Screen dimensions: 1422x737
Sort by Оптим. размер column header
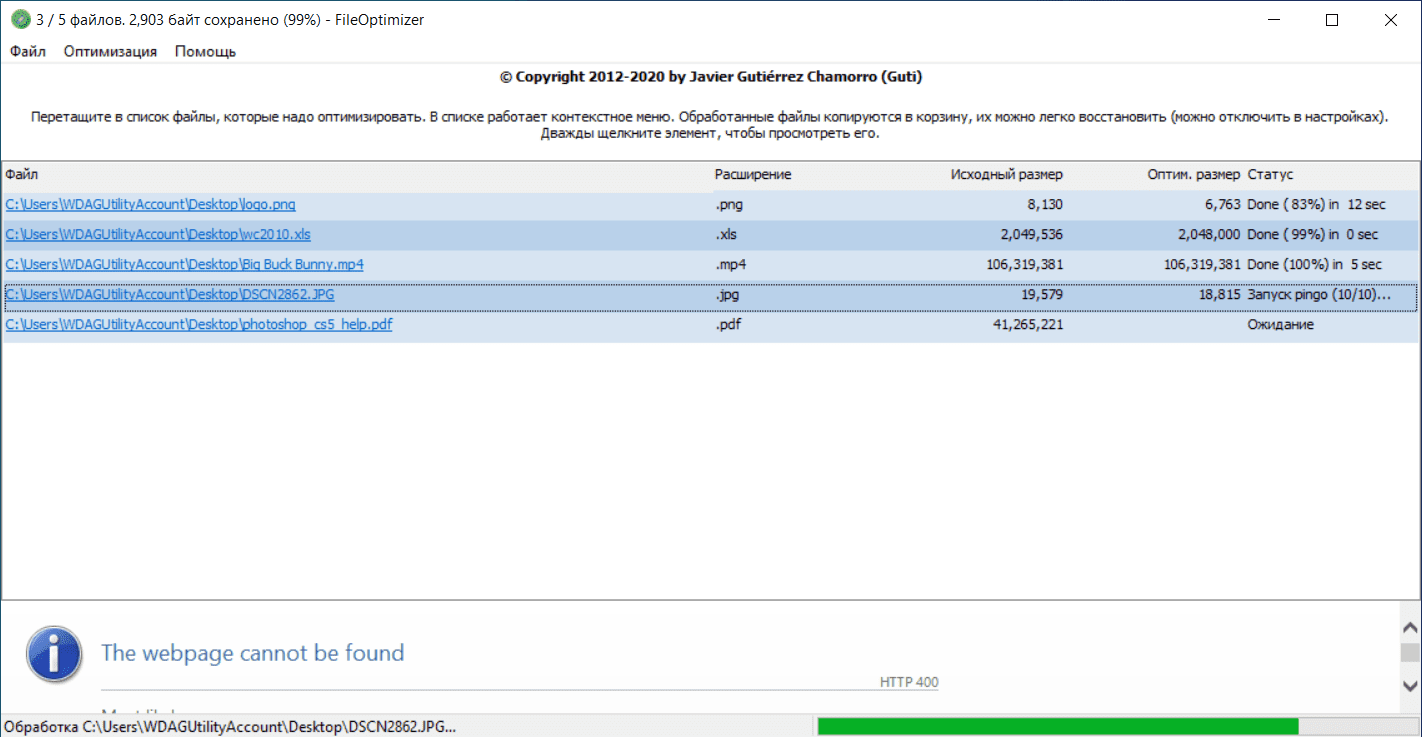(1193, 175)
